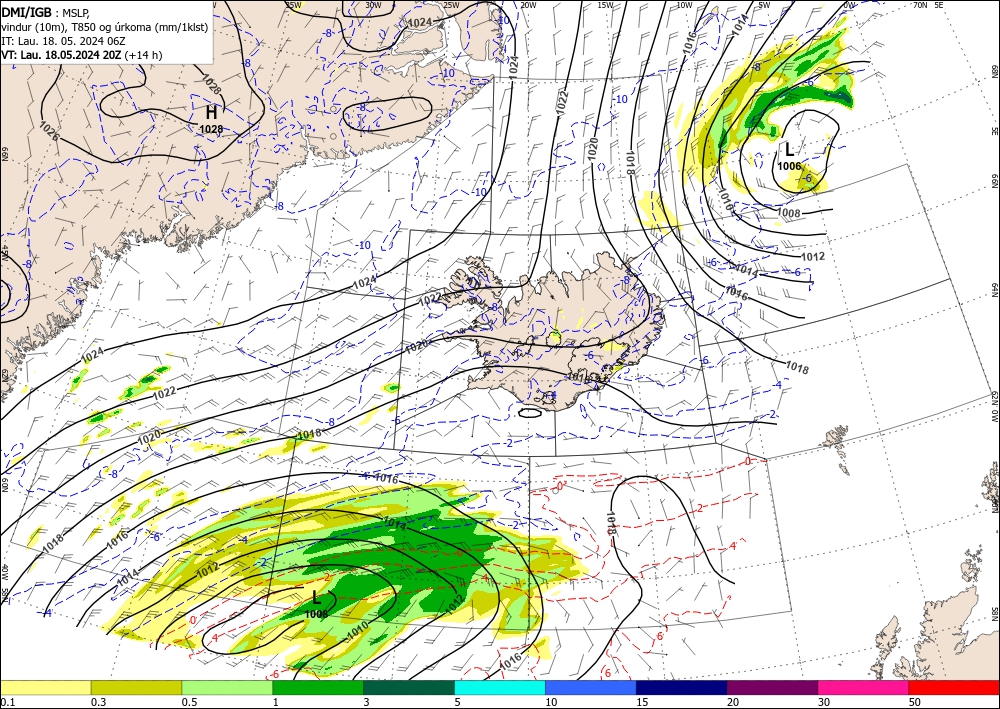Click the '1006' pressure value text
The height and width of the screenshot is (709, 1000).
(x=789, y=166)
